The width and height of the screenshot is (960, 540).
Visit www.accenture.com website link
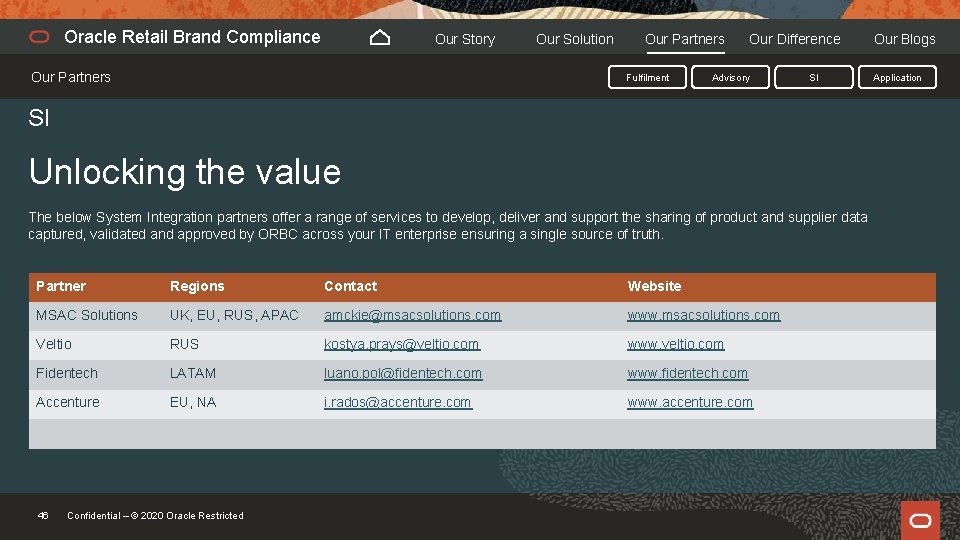click(x=690, y=402)
